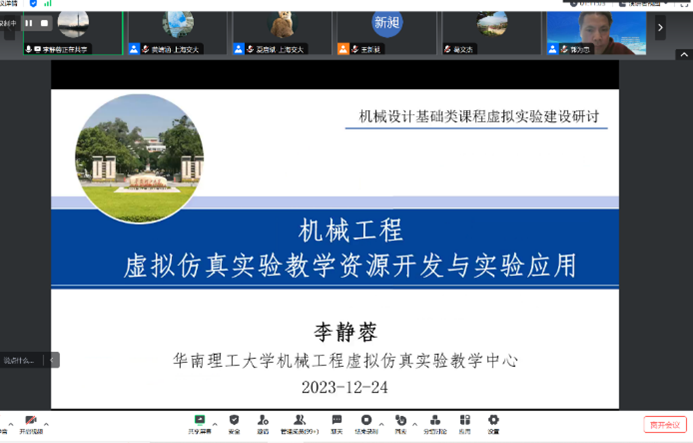Open Manage Members (管理成员) panel

298,422
